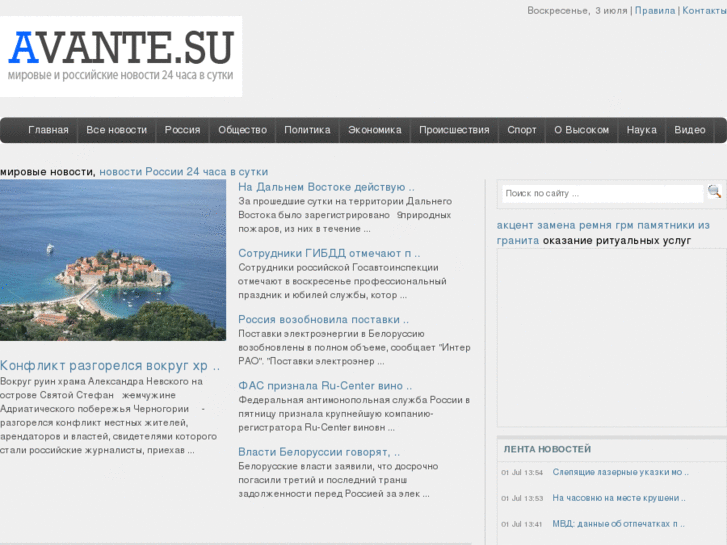
Task: Open the Главная menu item
Action: [48, 130]
